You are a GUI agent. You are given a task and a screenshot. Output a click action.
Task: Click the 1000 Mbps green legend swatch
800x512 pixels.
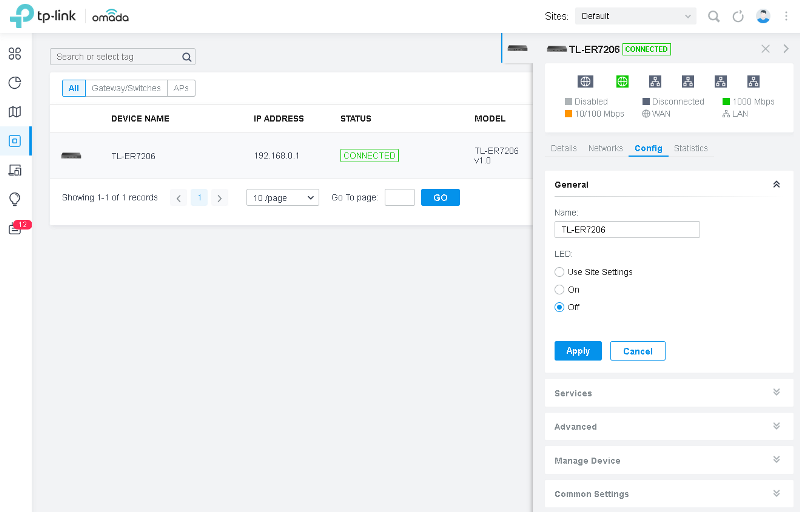pos(726,101)
